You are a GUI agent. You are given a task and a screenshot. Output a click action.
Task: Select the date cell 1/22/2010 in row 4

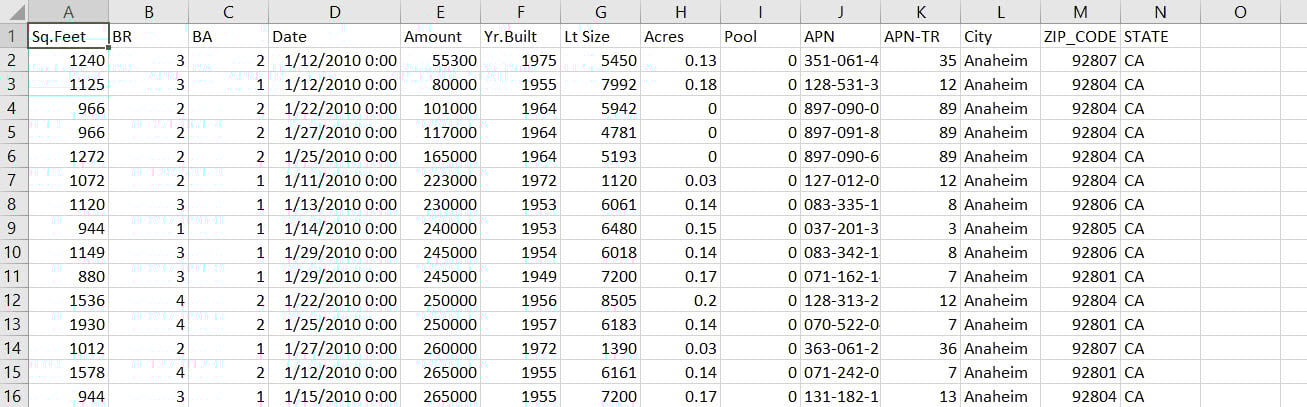[x=335, y=109]
